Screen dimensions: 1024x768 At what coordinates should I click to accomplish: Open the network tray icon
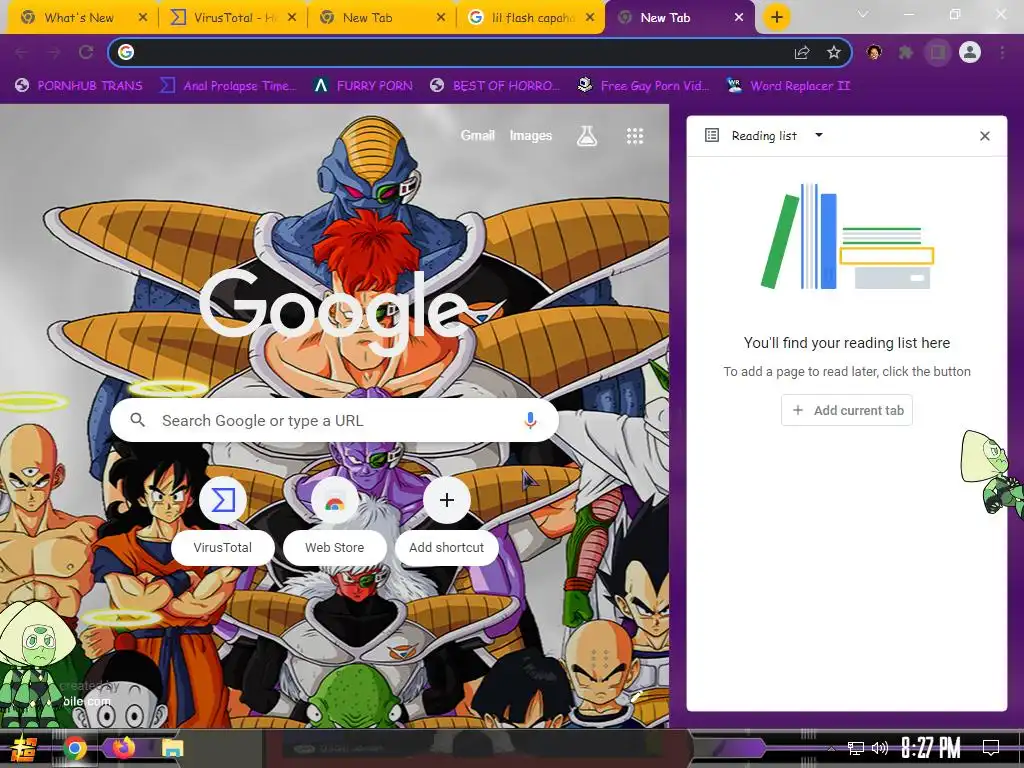click(x=856, y=748)
